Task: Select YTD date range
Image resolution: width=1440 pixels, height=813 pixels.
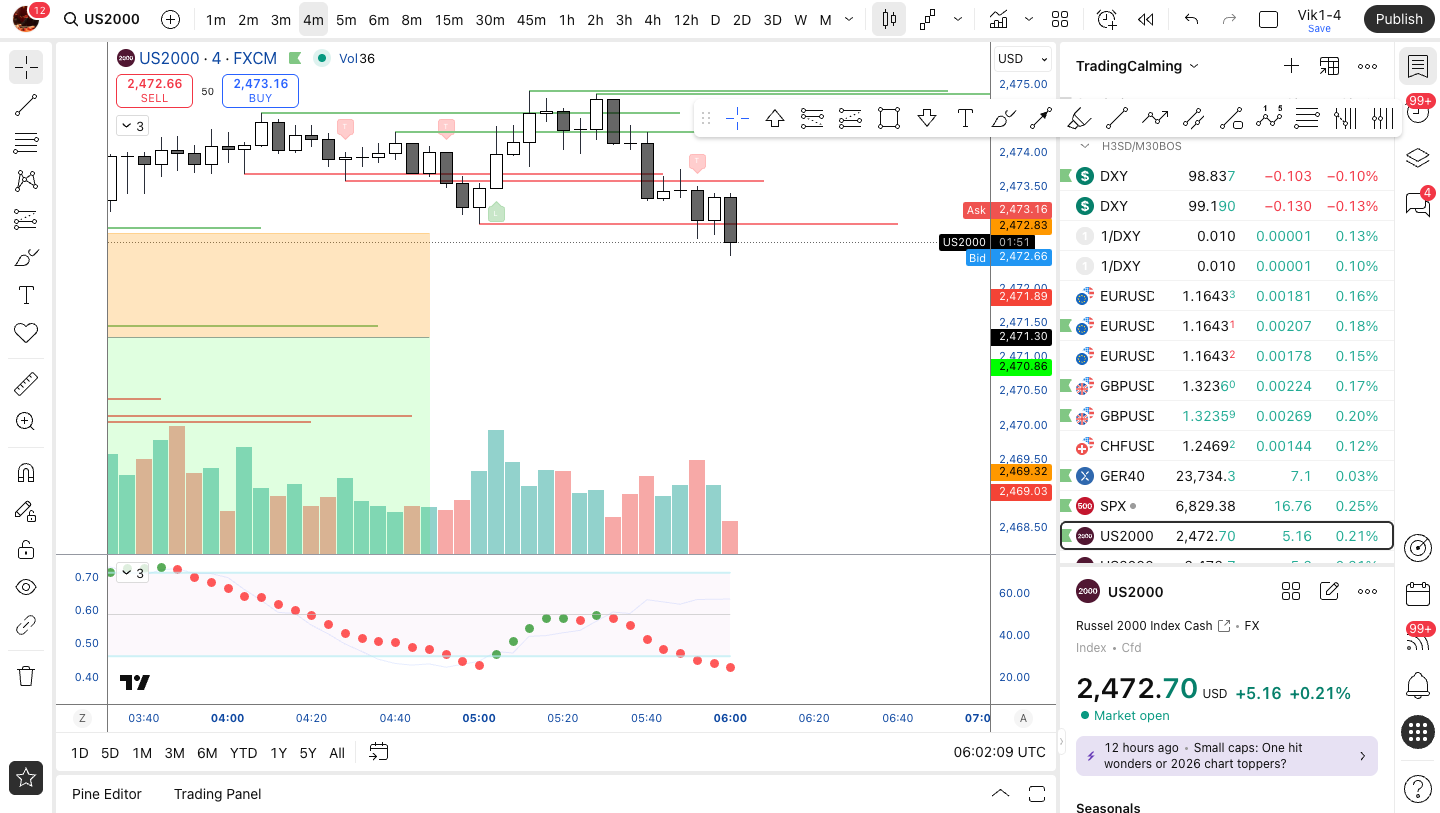Action: pyautogui.click(x=243, y=753)
